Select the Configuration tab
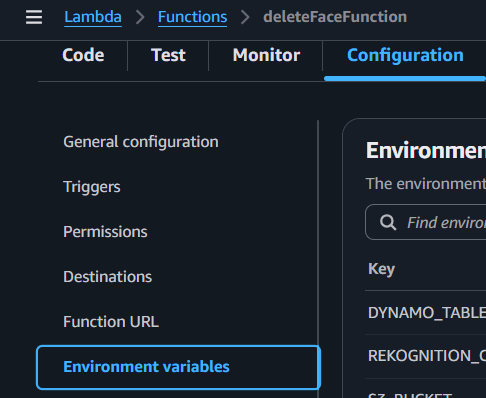The image size is (486, 398). coord(405,55)
